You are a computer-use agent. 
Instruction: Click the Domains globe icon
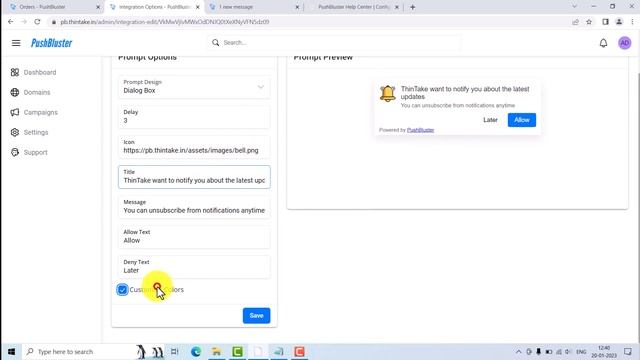pyautogui.click(x=15, y=92)
